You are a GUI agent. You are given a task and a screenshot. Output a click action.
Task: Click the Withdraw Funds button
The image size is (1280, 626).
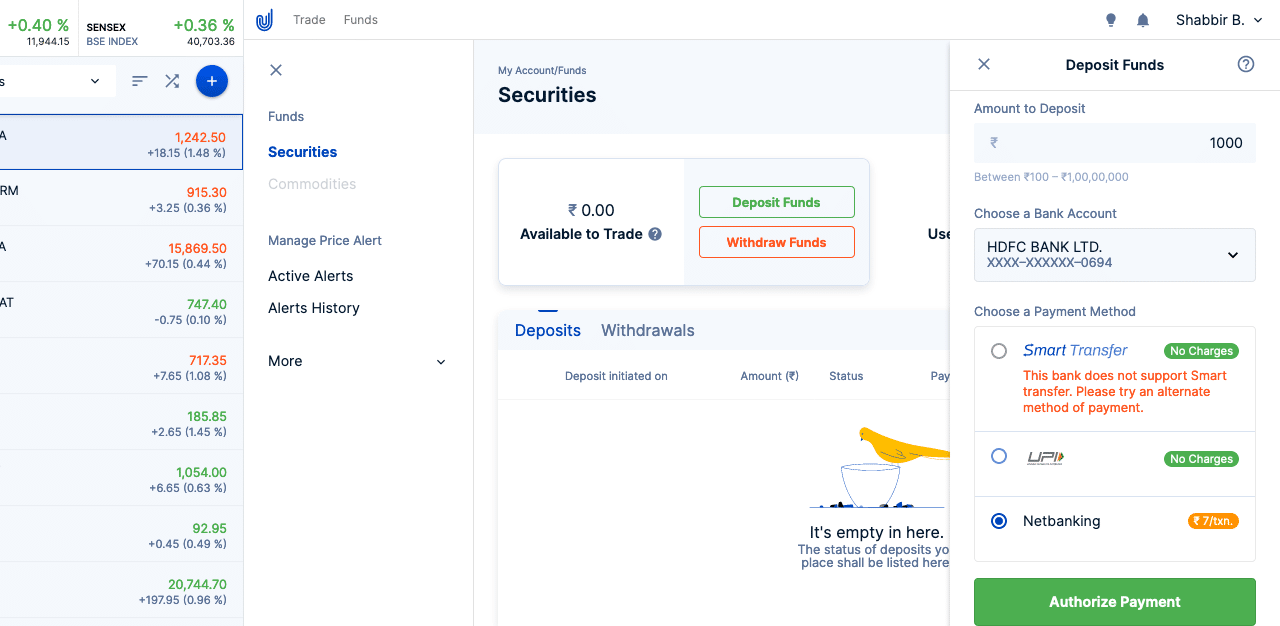[777, 242]
